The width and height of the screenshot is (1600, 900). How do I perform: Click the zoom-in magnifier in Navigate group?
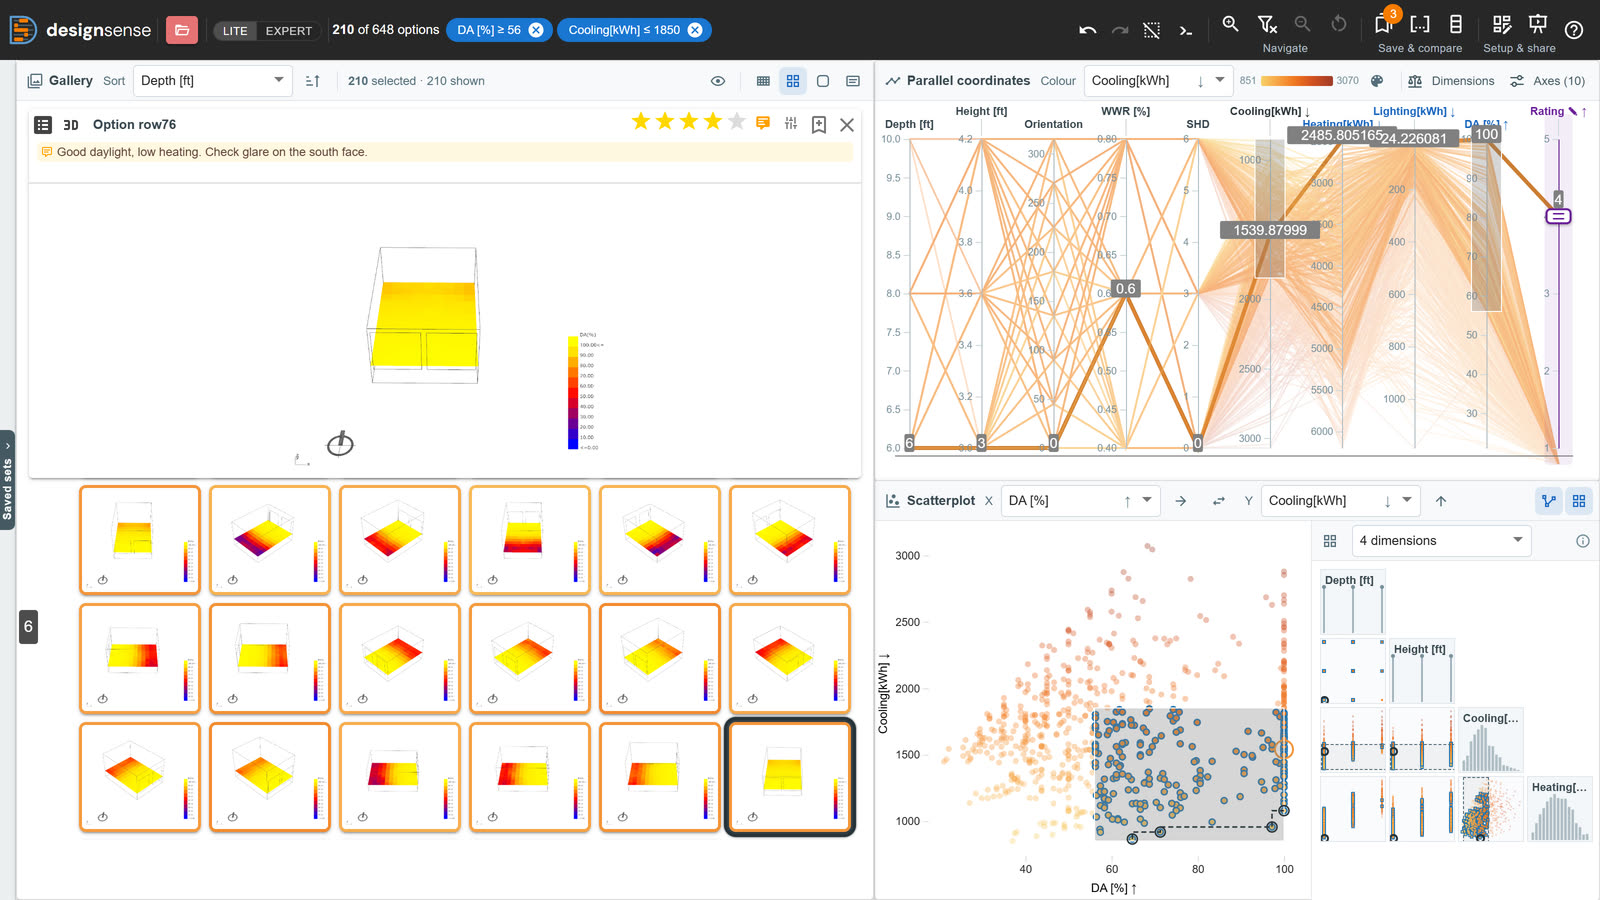pyautogui.click(x=1230, y=24)
